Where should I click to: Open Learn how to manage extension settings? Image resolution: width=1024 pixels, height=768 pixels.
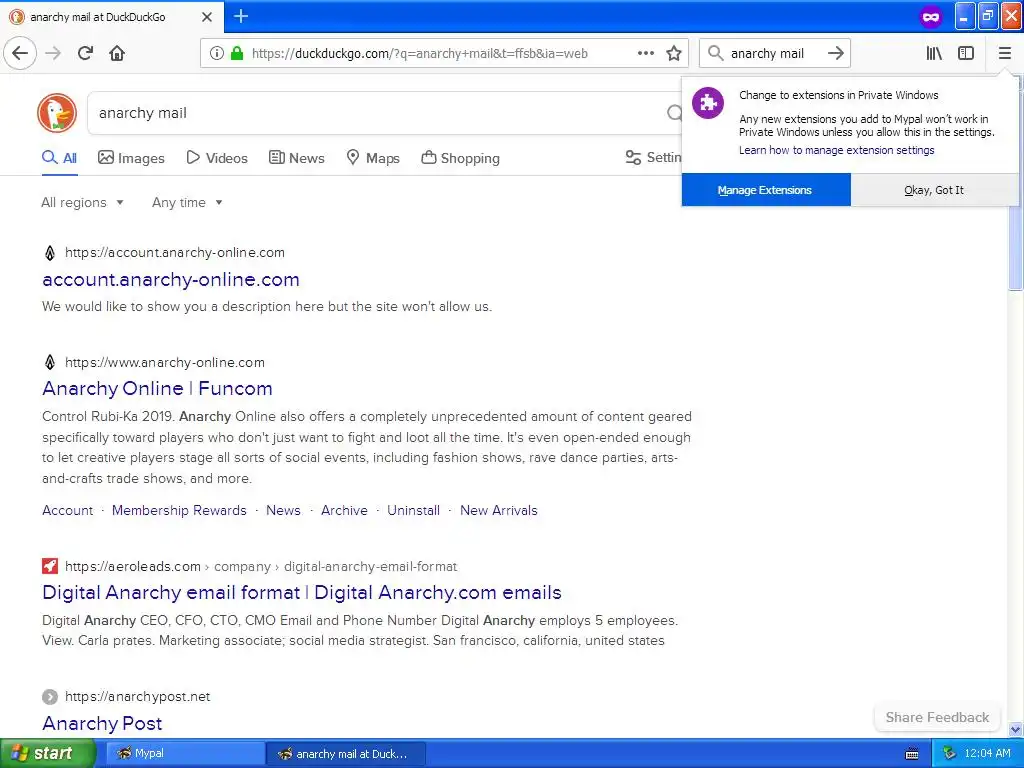pyautogui.click(x=837, y=150)
